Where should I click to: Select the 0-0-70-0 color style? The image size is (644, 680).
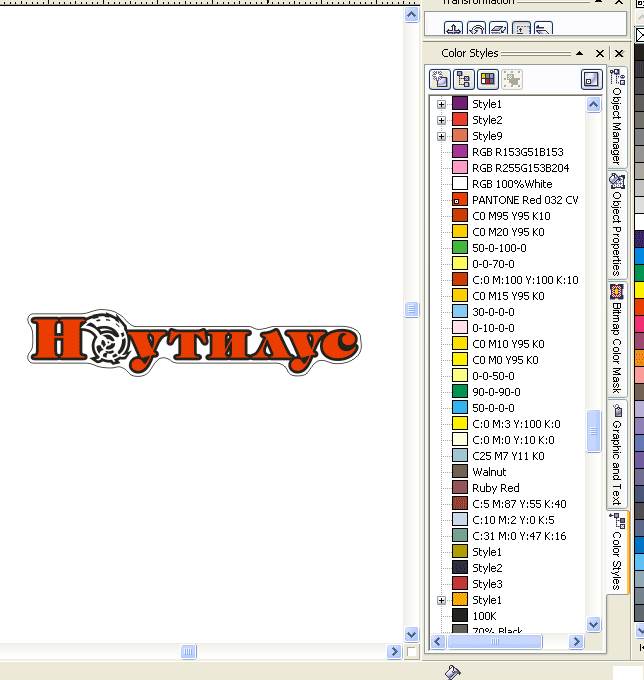click(484, 264)
